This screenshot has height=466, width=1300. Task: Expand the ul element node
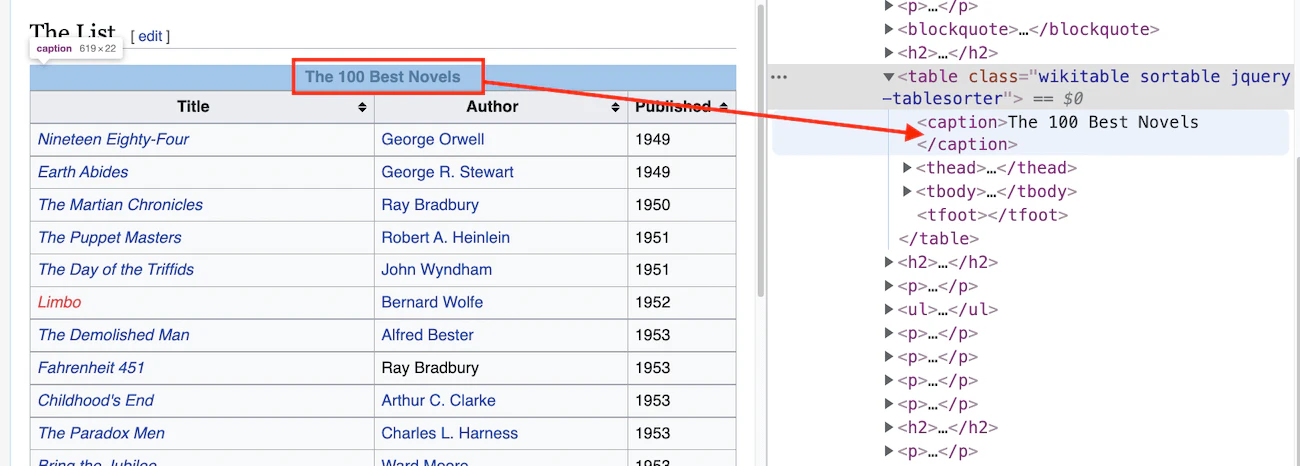(889, 310)
